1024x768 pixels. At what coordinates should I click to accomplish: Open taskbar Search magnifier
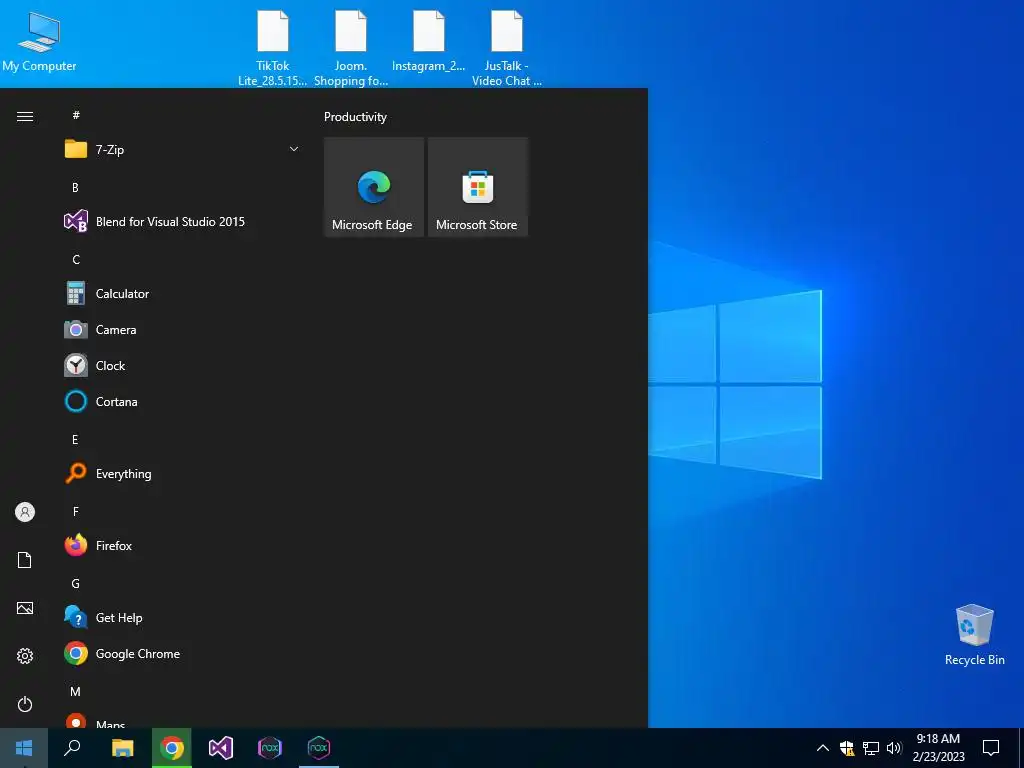72,748
